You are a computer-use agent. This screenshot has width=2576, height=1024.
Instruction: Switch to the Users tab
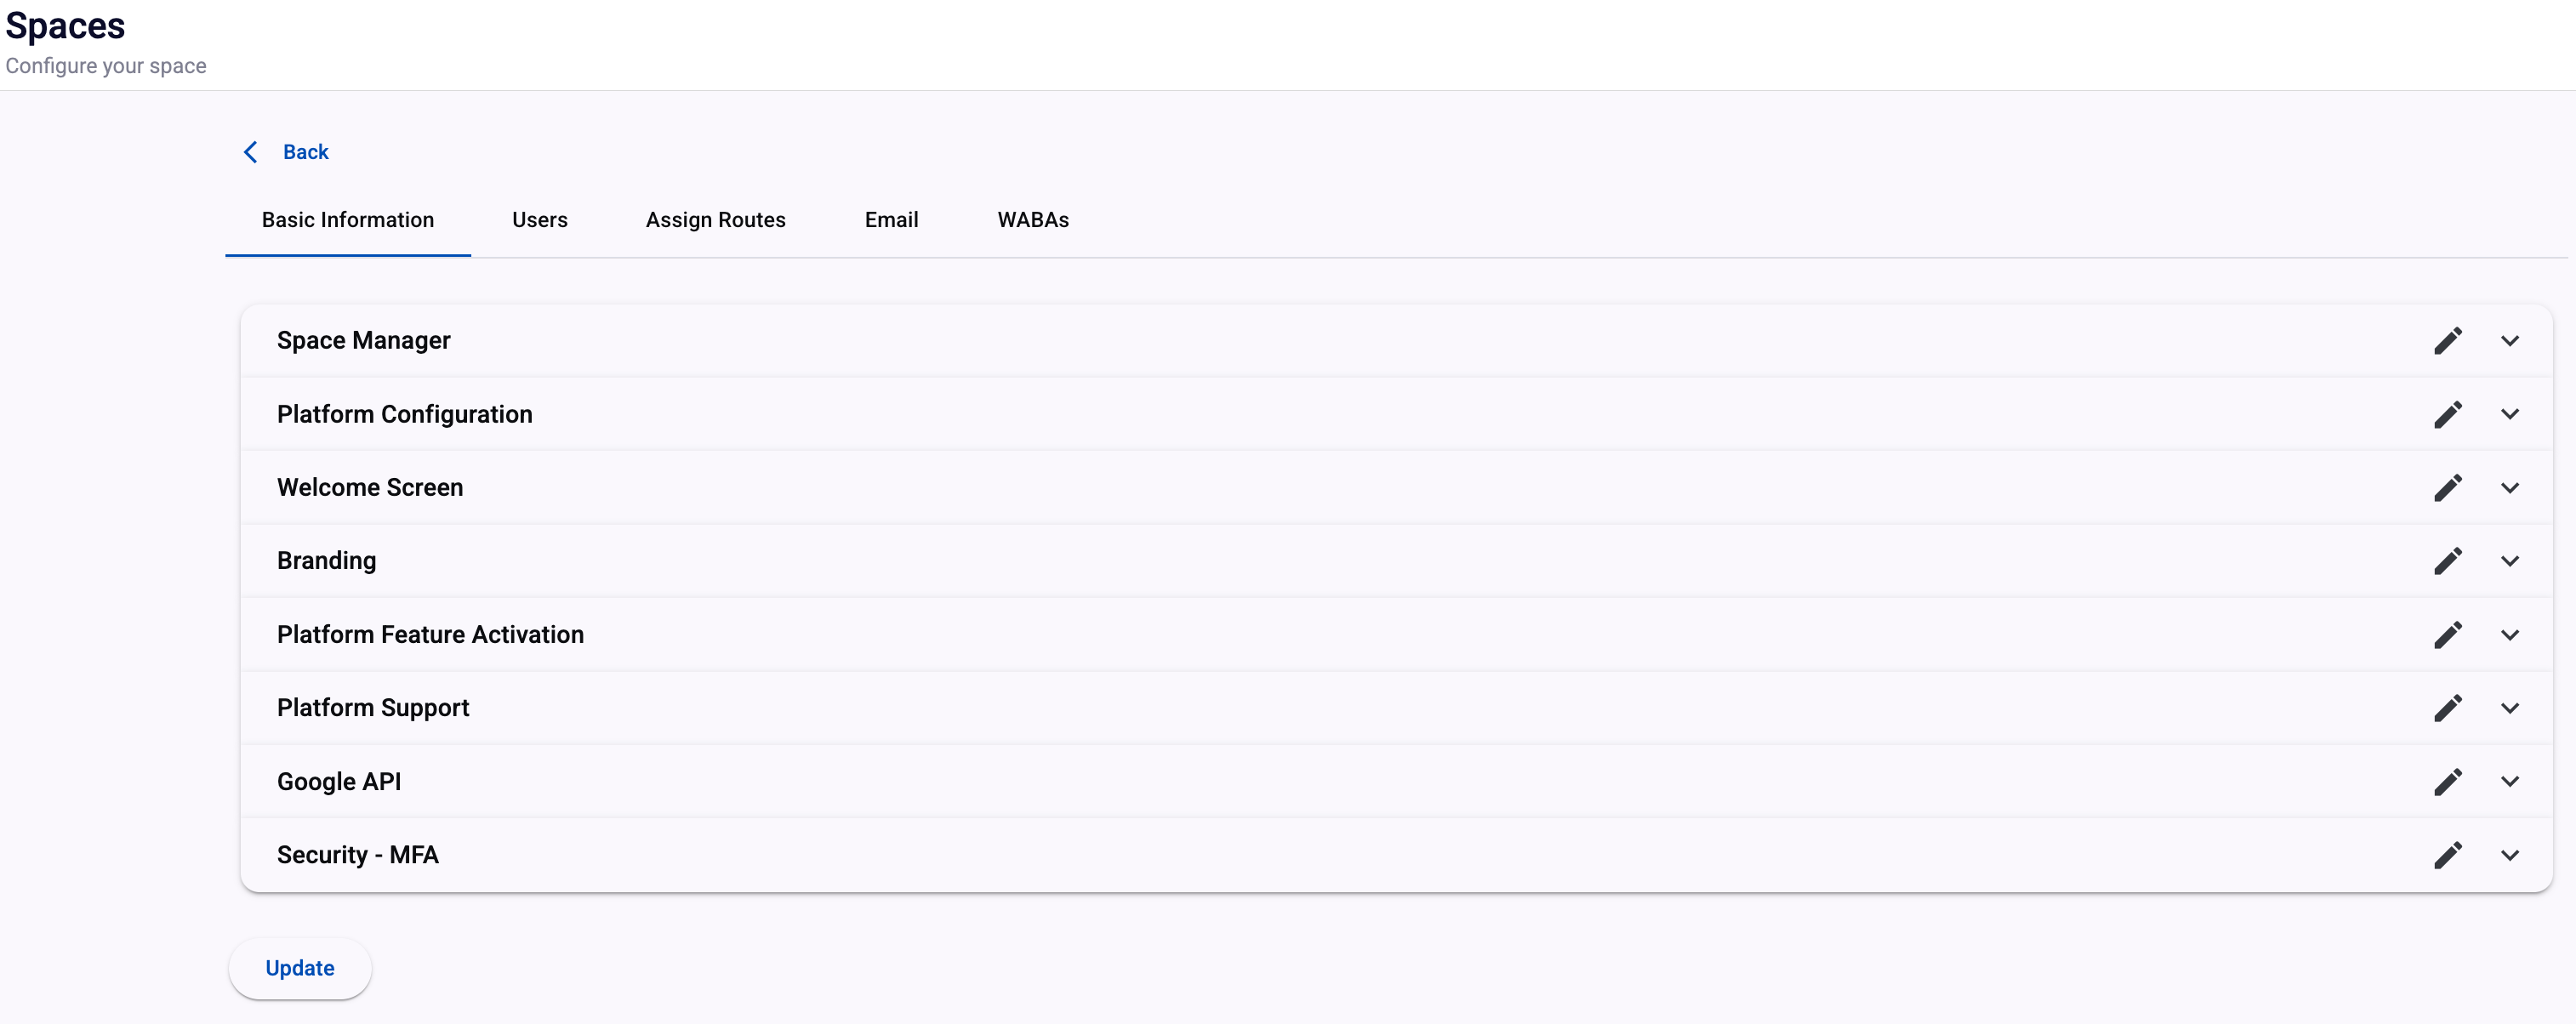pos(539,220)
